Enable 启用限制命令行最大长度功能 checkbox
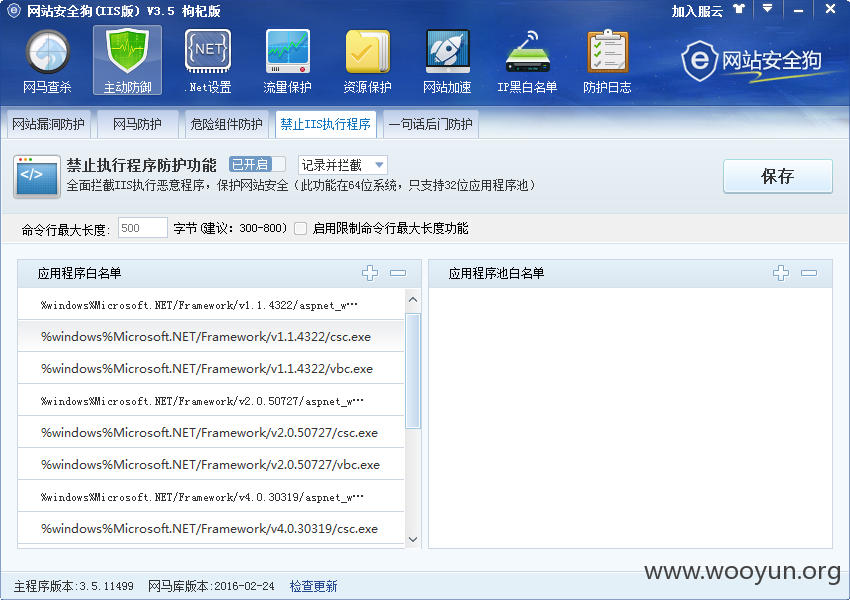The width and height of the screenshot is (850, 600). tap(300, 228)
